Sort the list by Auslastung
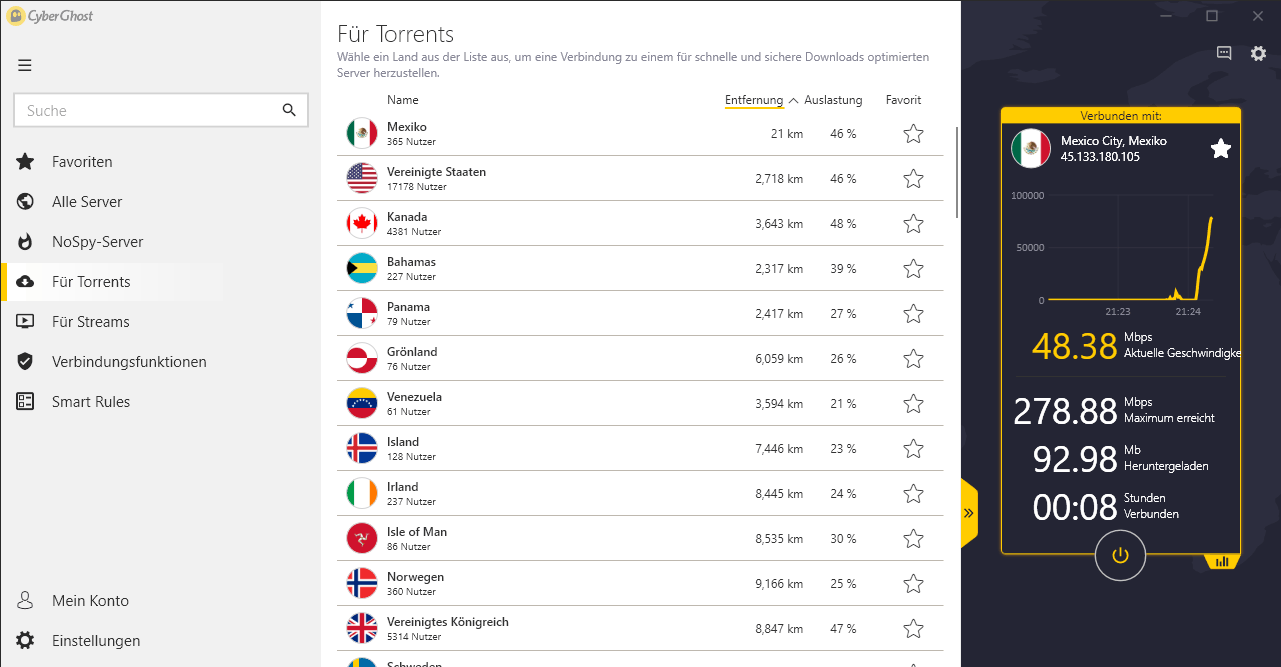The width and height of the screenshot is (1281, 667). [x=833, y=100]
